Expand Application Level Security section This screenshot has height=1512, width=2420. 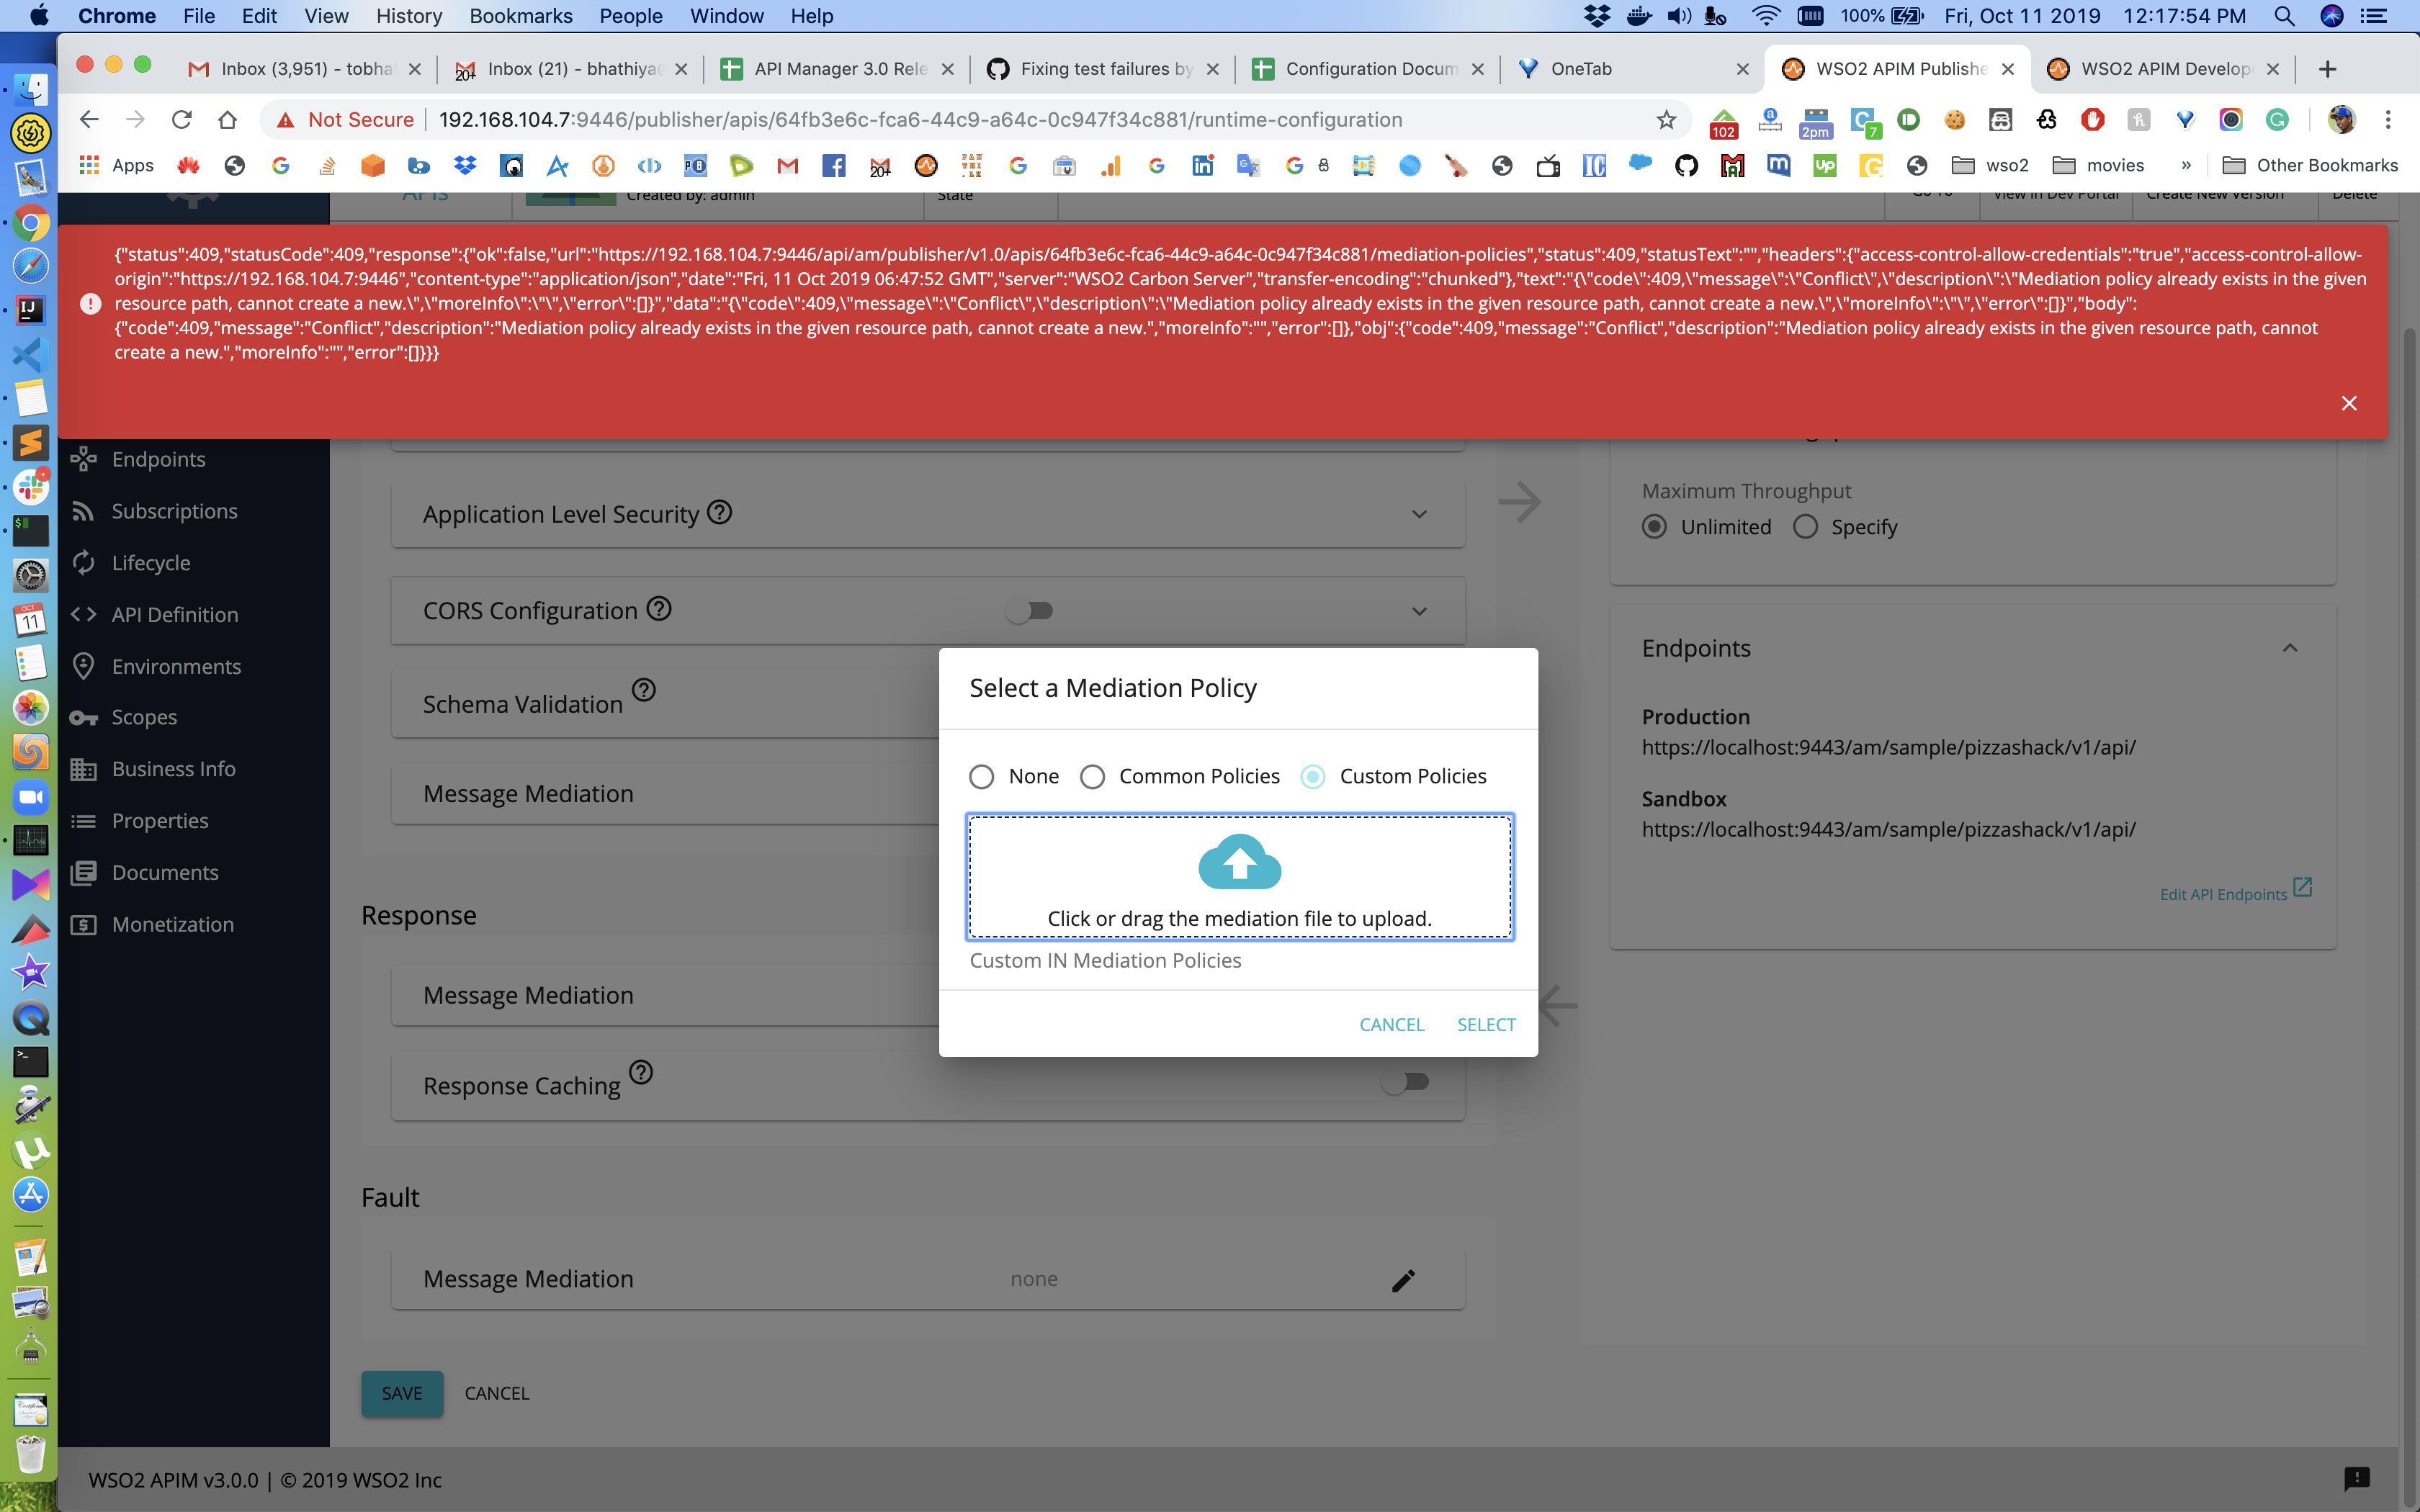(x=1419, y=514)
